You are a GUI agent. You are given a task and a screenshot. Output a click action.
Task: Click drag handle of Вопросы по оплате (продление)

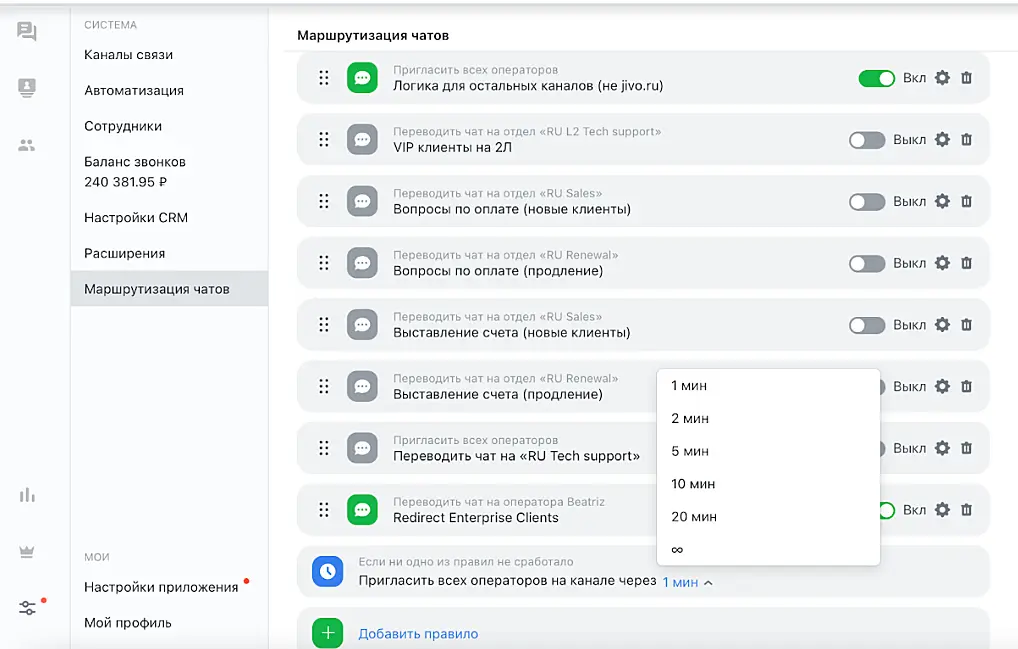[324, 263]
